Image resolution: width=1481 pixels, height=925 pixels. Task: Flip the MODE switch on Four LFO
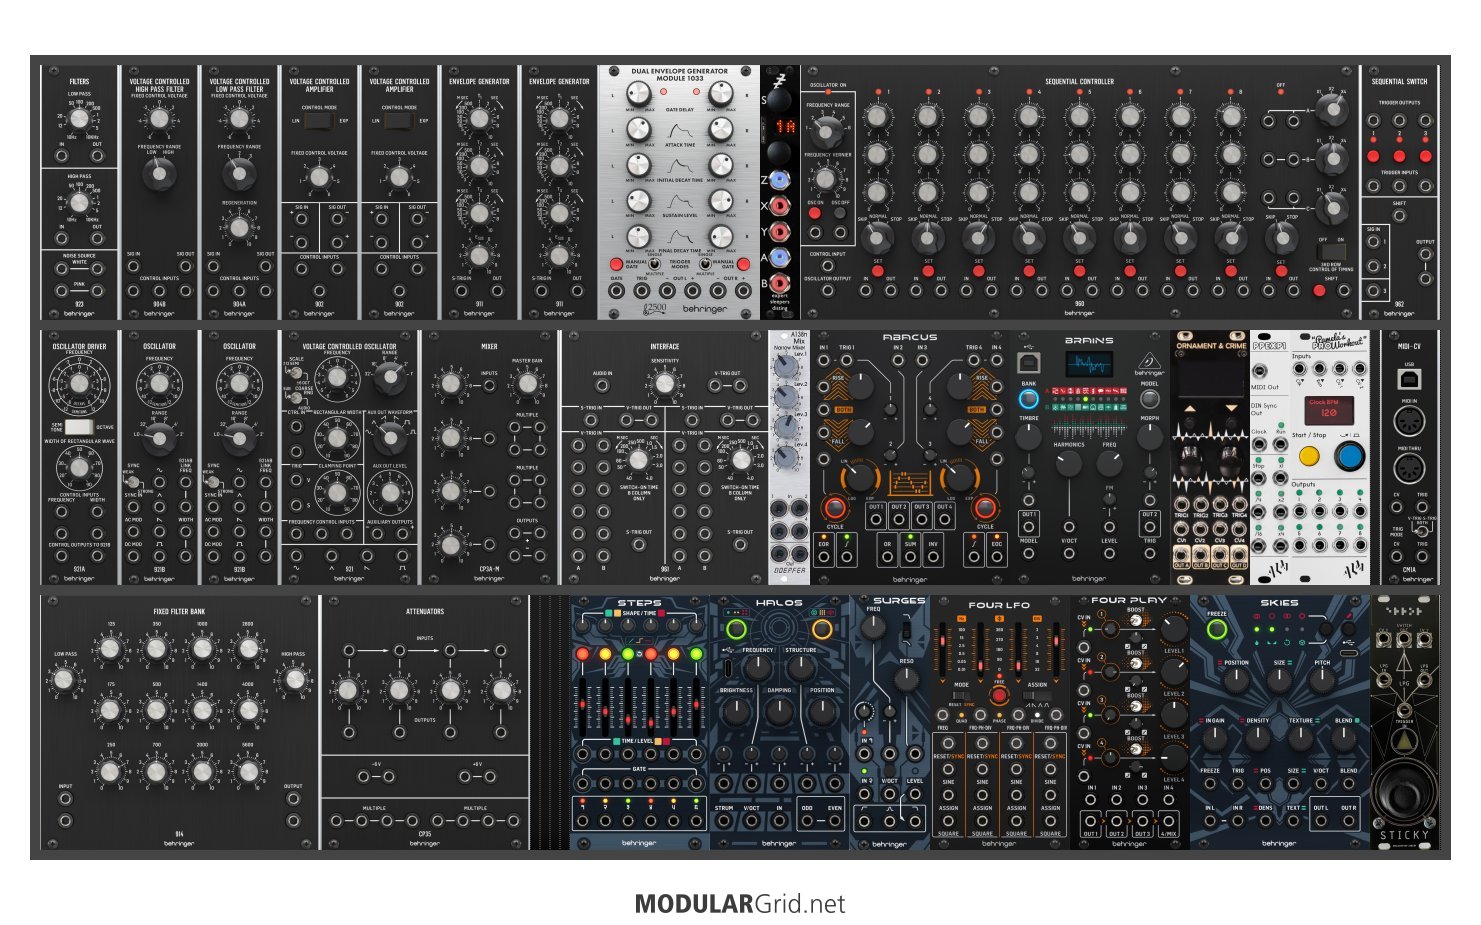[x=962, y=696]
